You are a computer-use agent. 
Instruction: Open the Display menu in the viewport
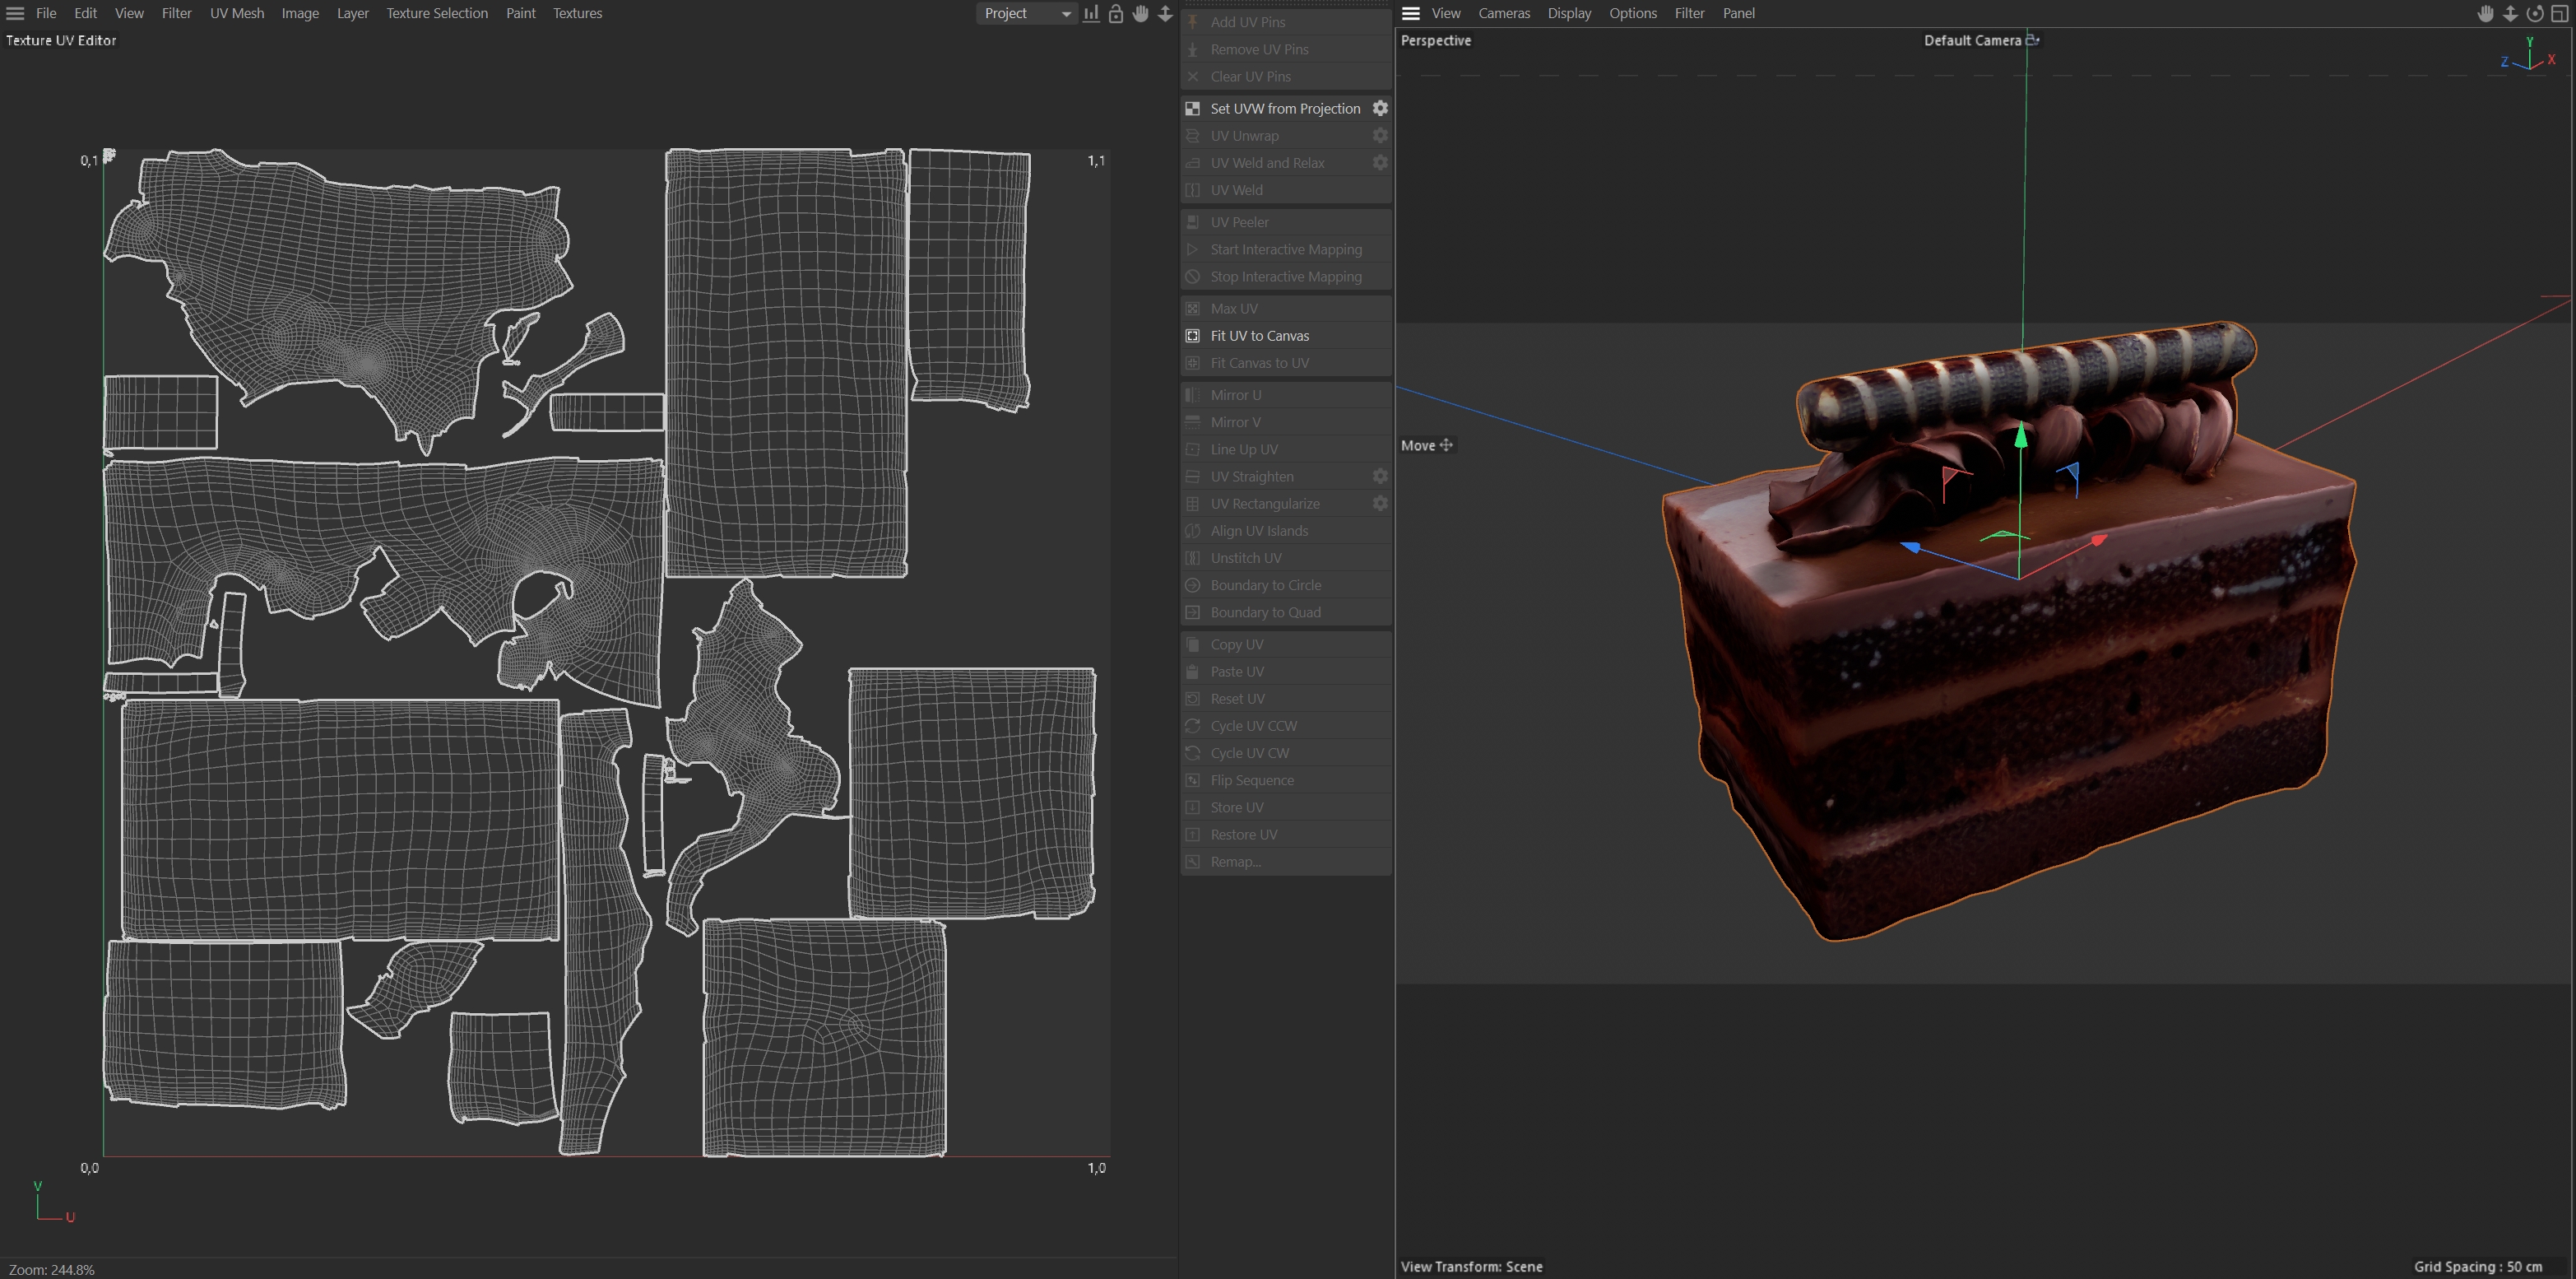tap(1569, 13)
